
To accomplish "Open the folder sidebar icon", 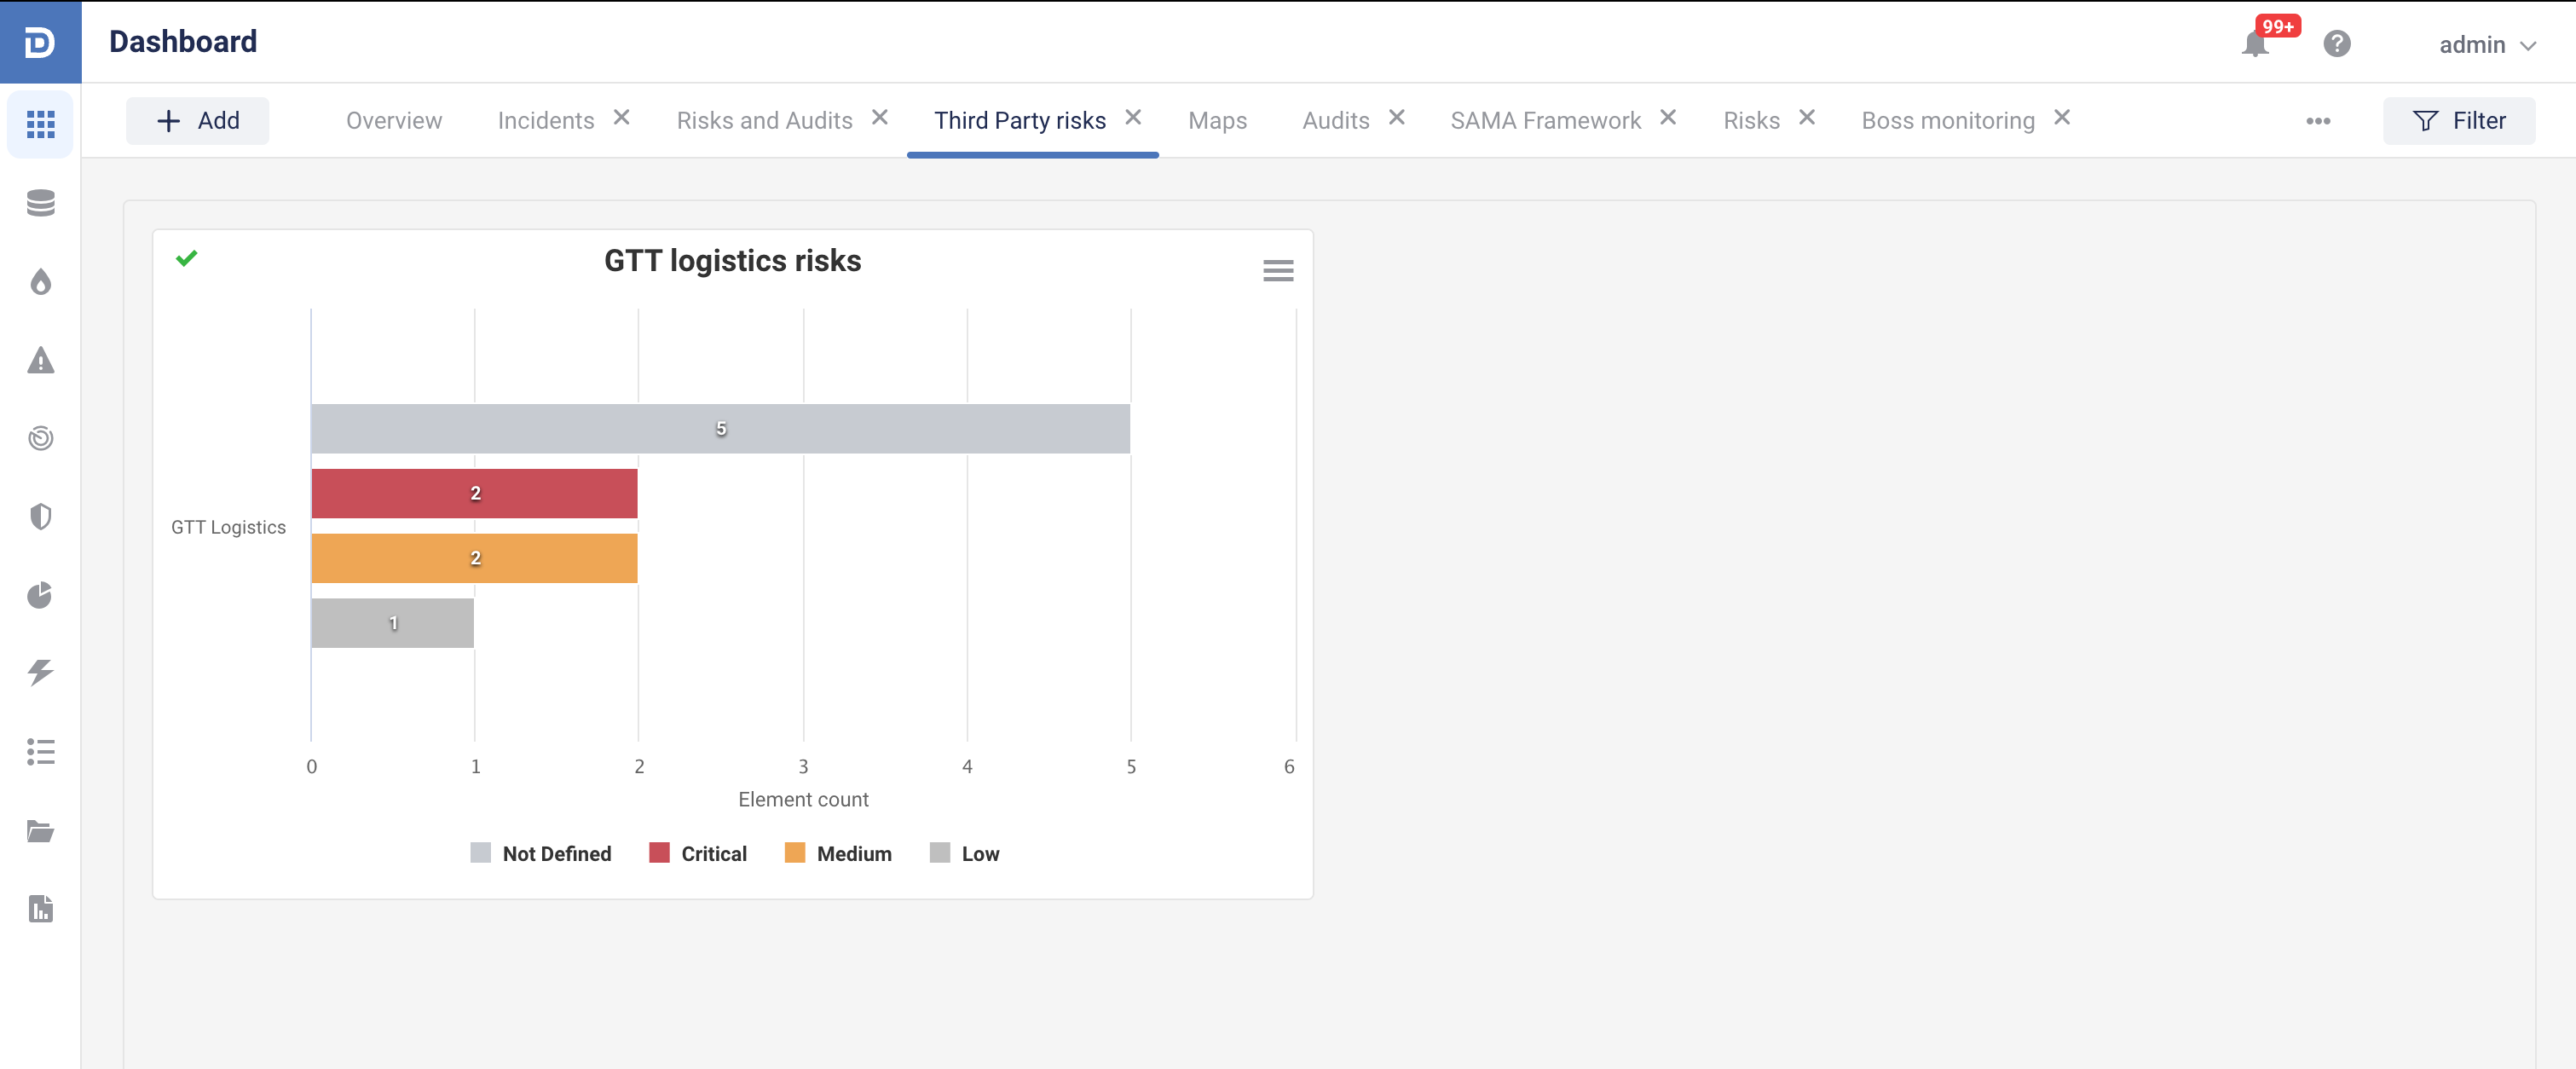I will tap(40, 831).
